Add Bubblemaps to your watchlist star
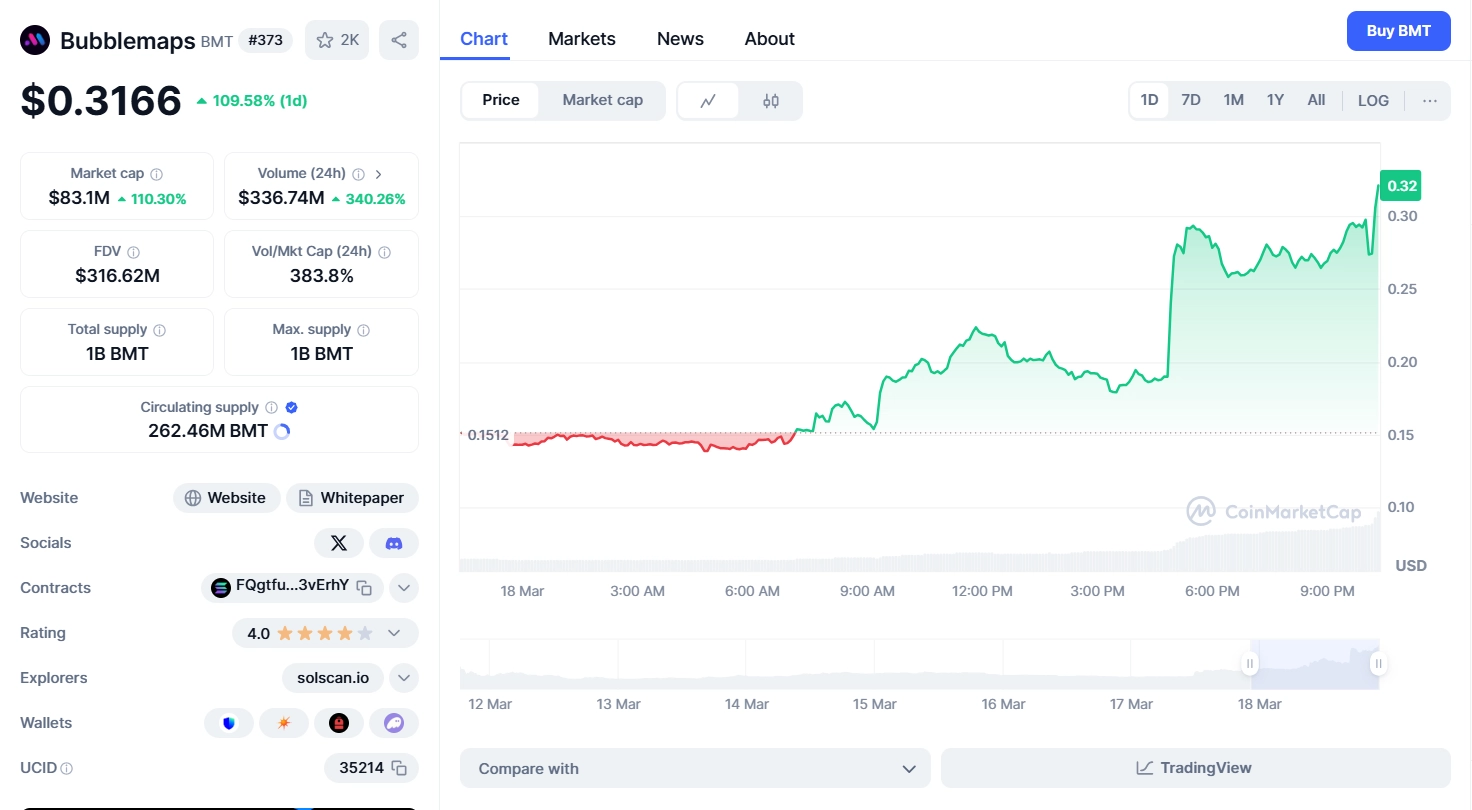 [323, 39]
